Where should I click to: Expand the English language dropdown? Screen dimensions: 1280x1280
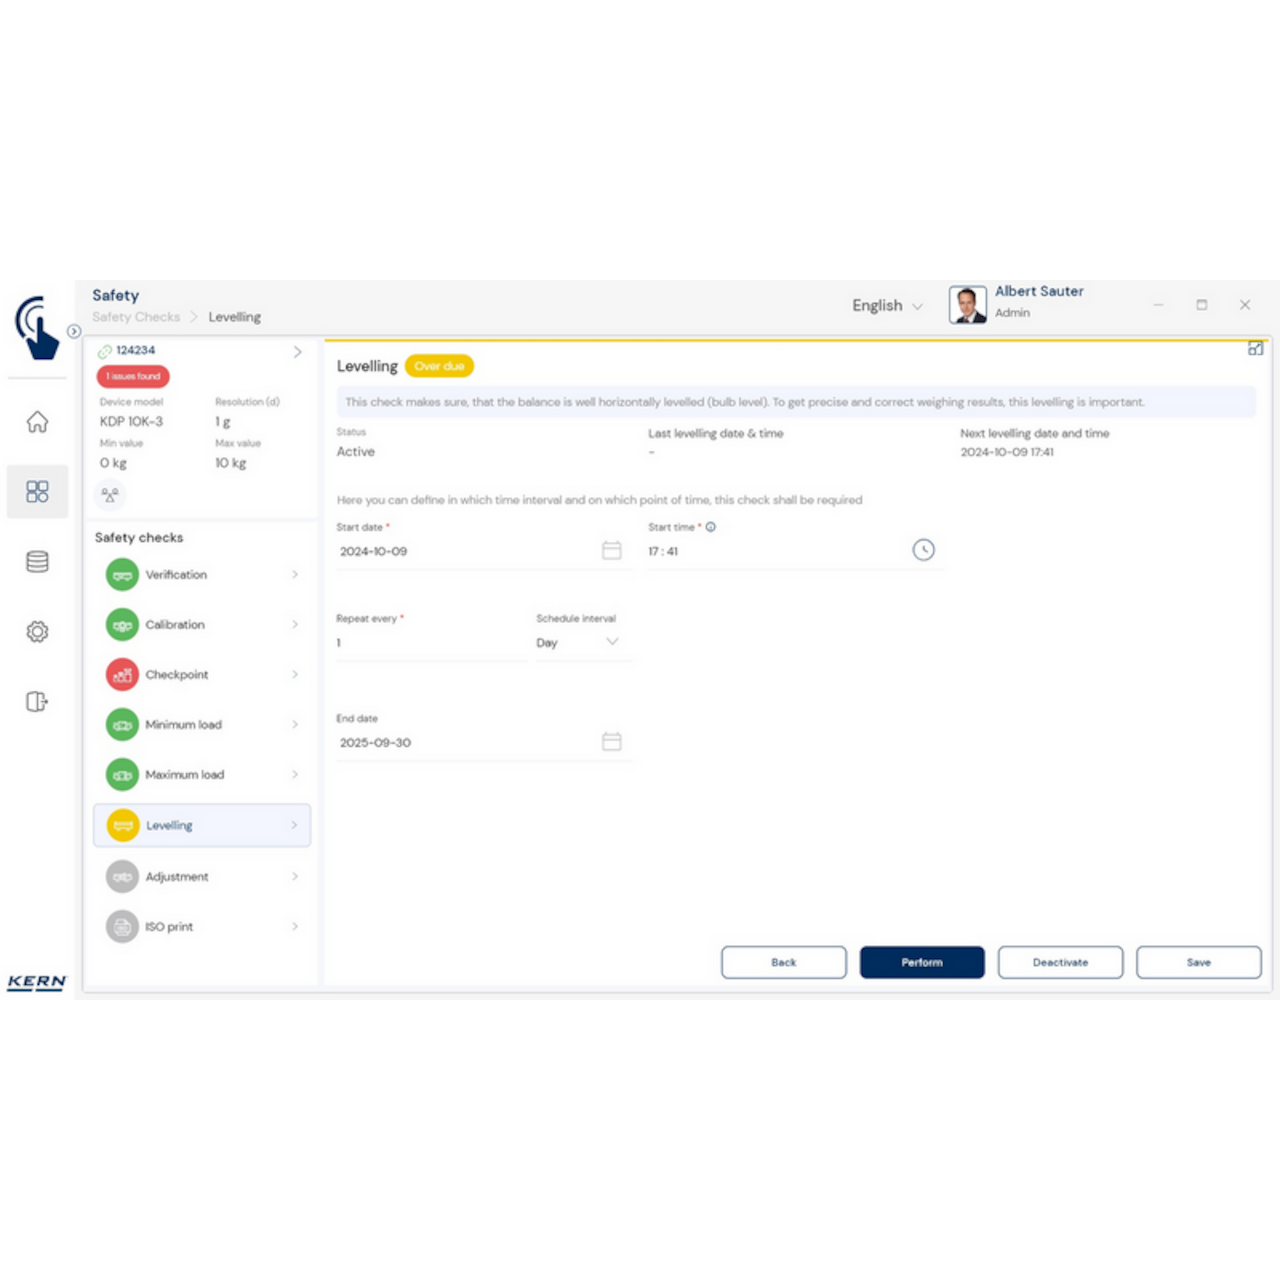pyautogui.click(x=919, y=306)
